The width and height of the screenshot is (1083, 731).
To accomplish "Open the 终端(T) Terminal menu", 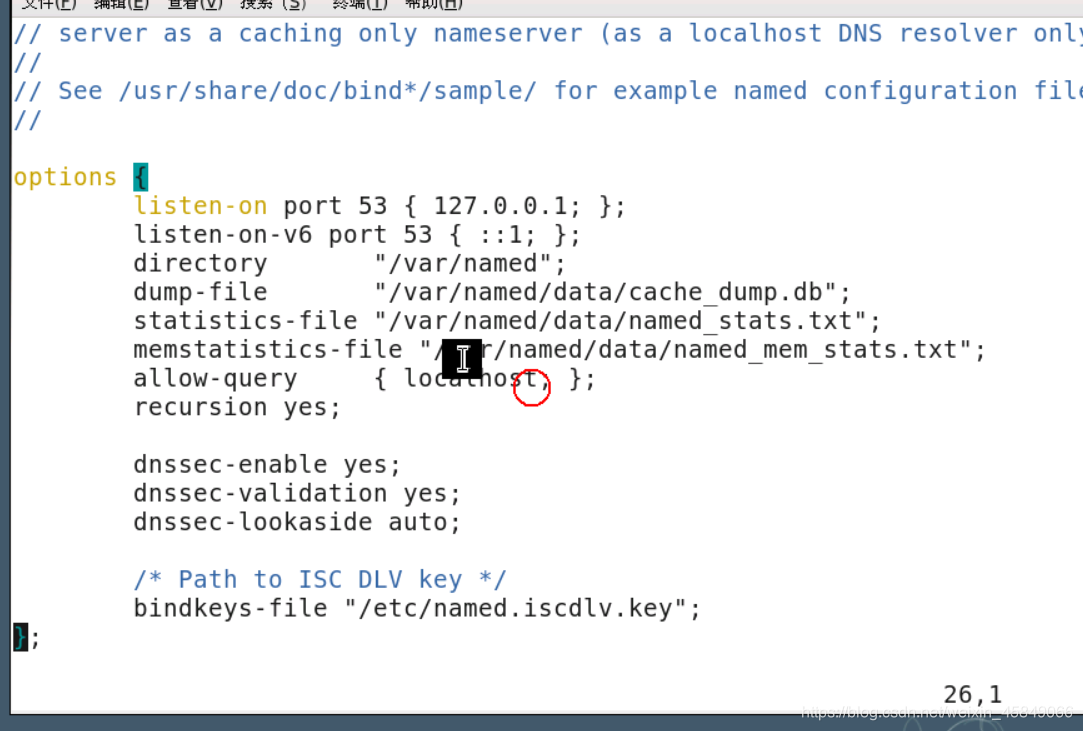I will (359, 4).
